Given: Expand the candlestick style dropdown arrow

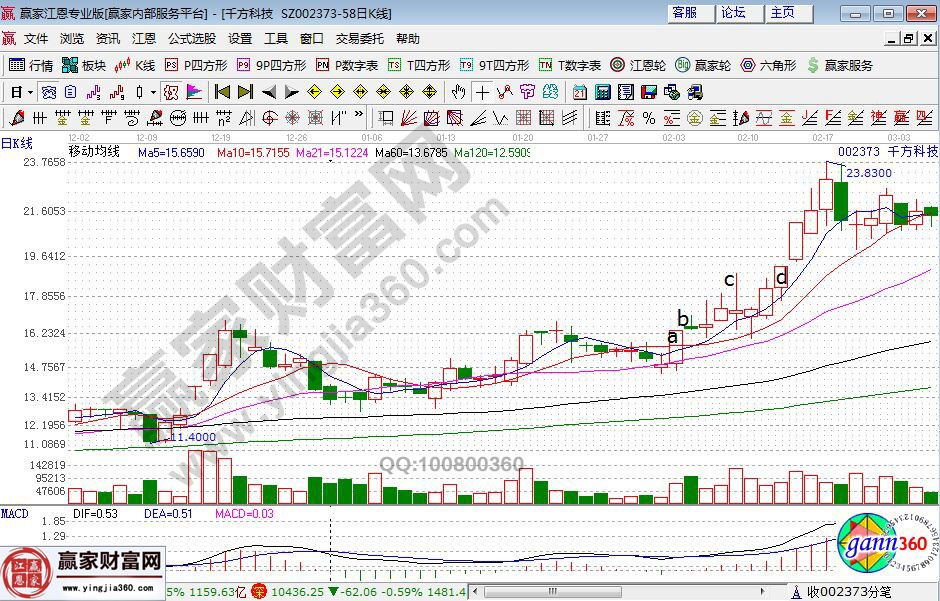Looking at the screenshot, I should click(152, 92).
